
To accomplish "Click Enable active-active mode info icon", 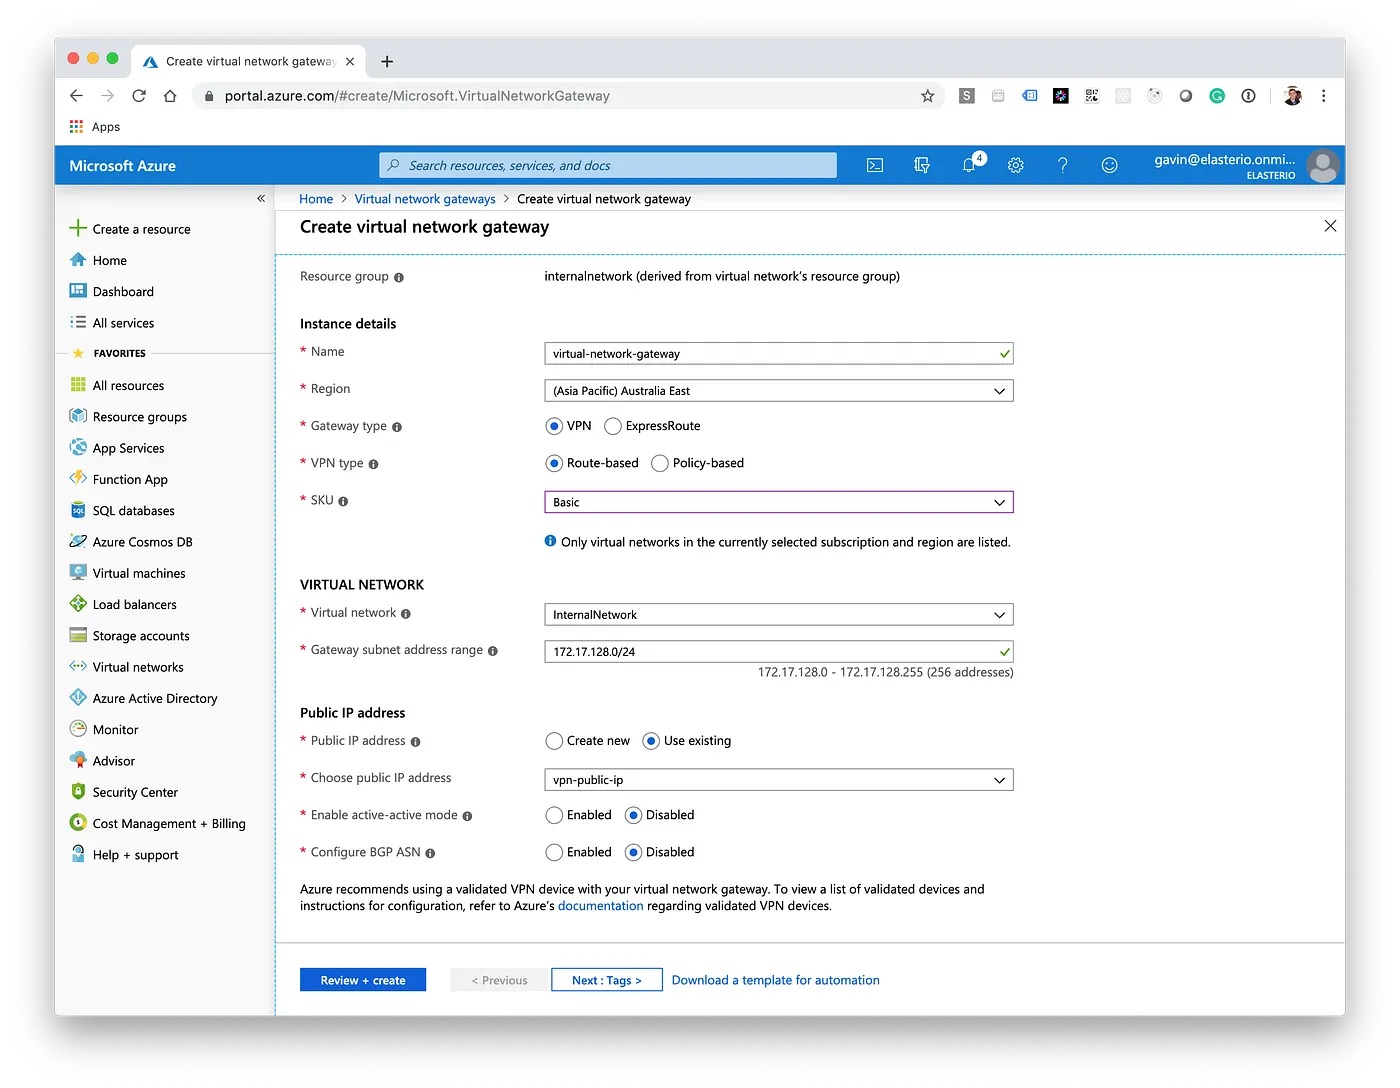I will pyautogui.click(x=467, y=816).
